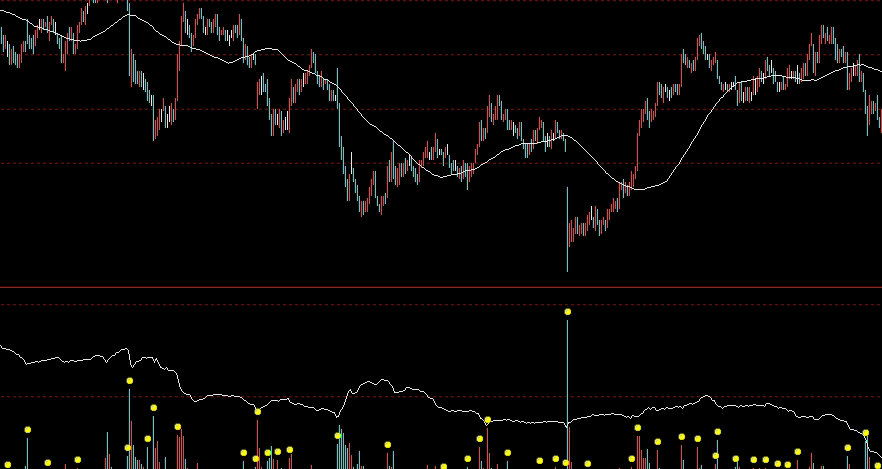Click the white indicator line's dip under the tallest spike

pyautogui.click(x=567, y=426)
